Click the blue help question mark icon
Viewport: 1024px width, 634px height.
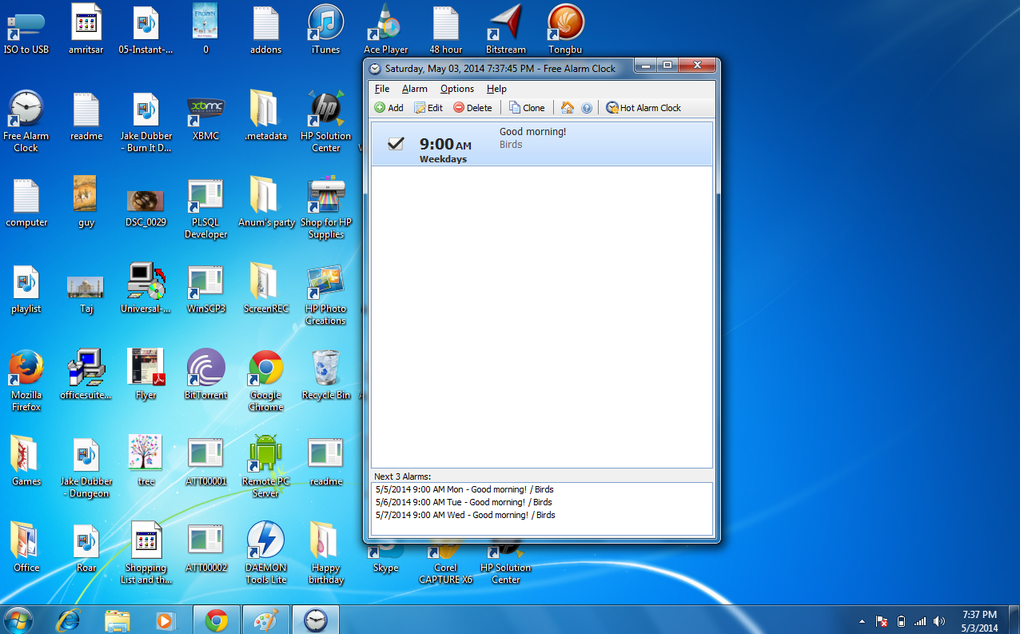tap(587, 108)
